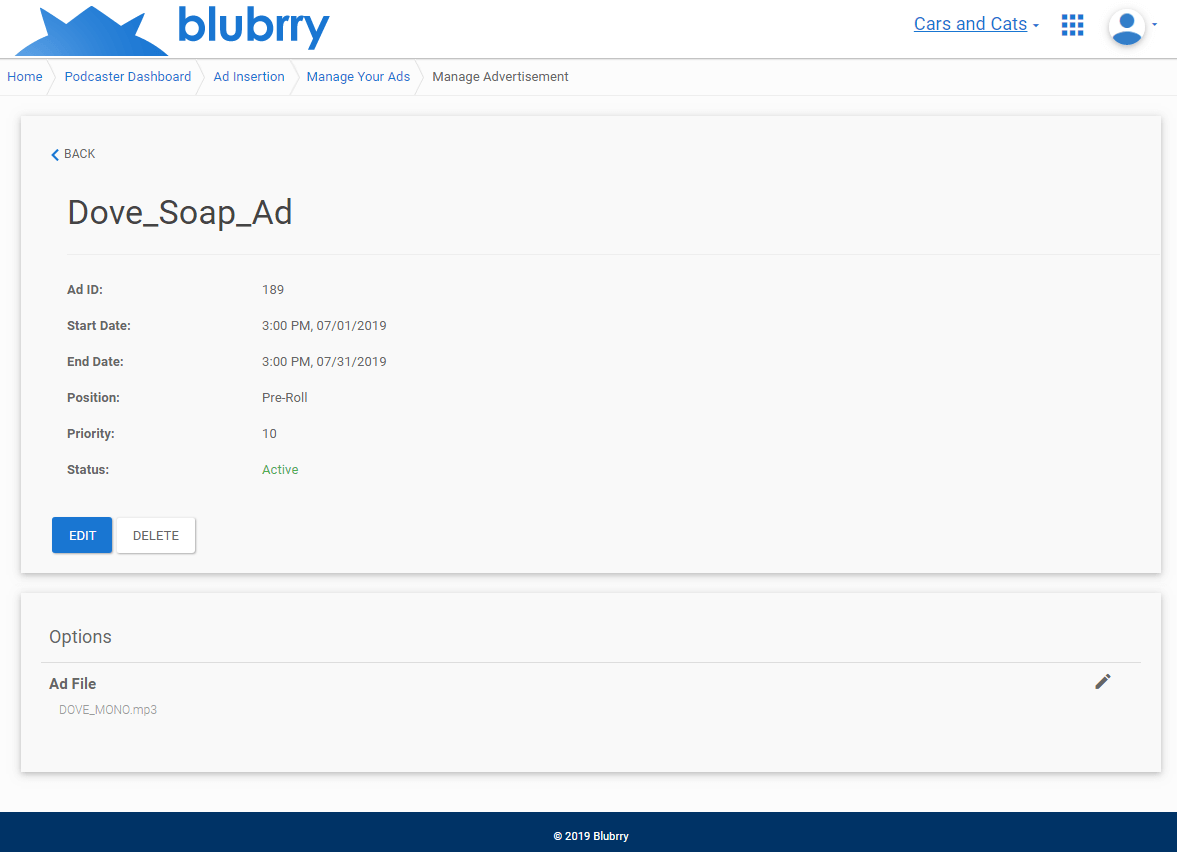Open Podcaster Dashboard breadcrumb
Viewport: 1177px width, 852px height.
click(128, 77)
